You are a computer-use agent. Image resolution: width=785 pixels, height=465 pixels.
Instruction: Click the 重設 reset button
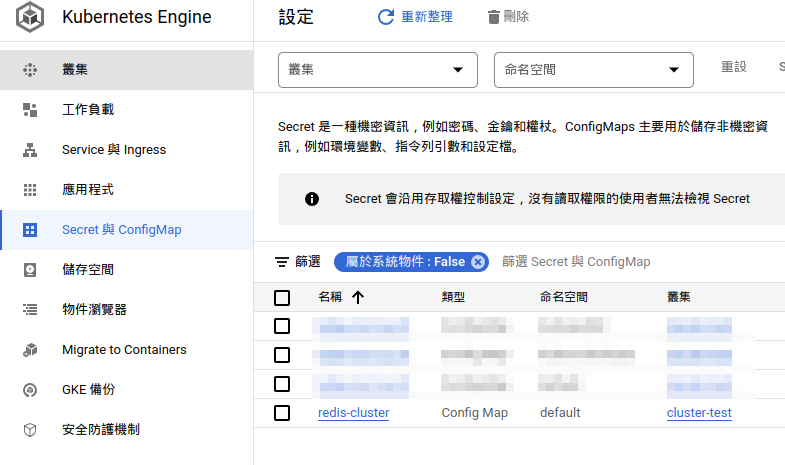(734, 67)
